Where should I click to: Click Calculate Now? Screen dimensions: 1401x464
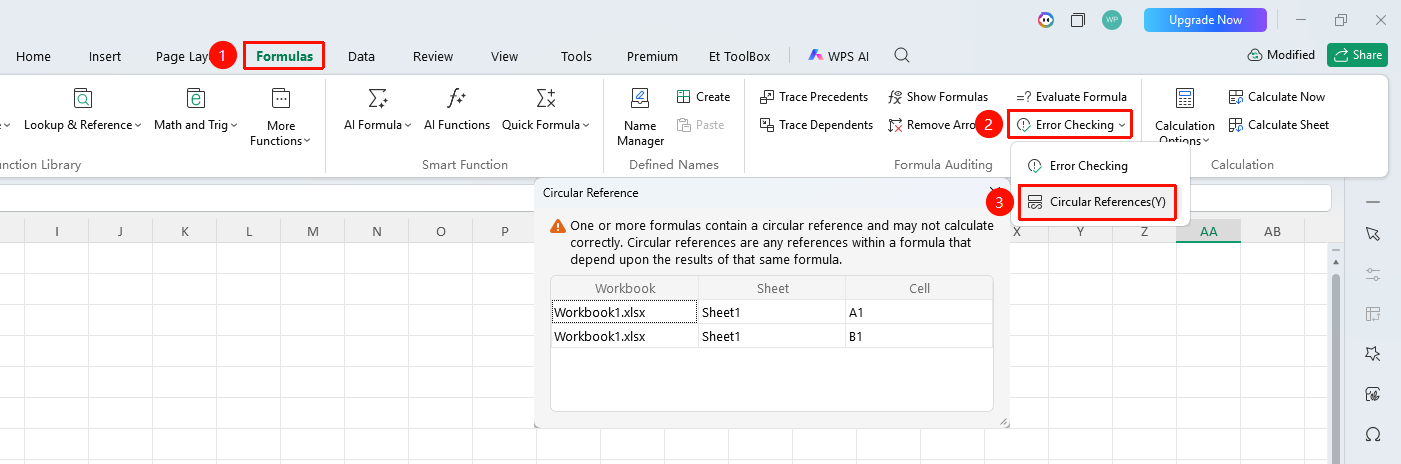coord(1276,97)
